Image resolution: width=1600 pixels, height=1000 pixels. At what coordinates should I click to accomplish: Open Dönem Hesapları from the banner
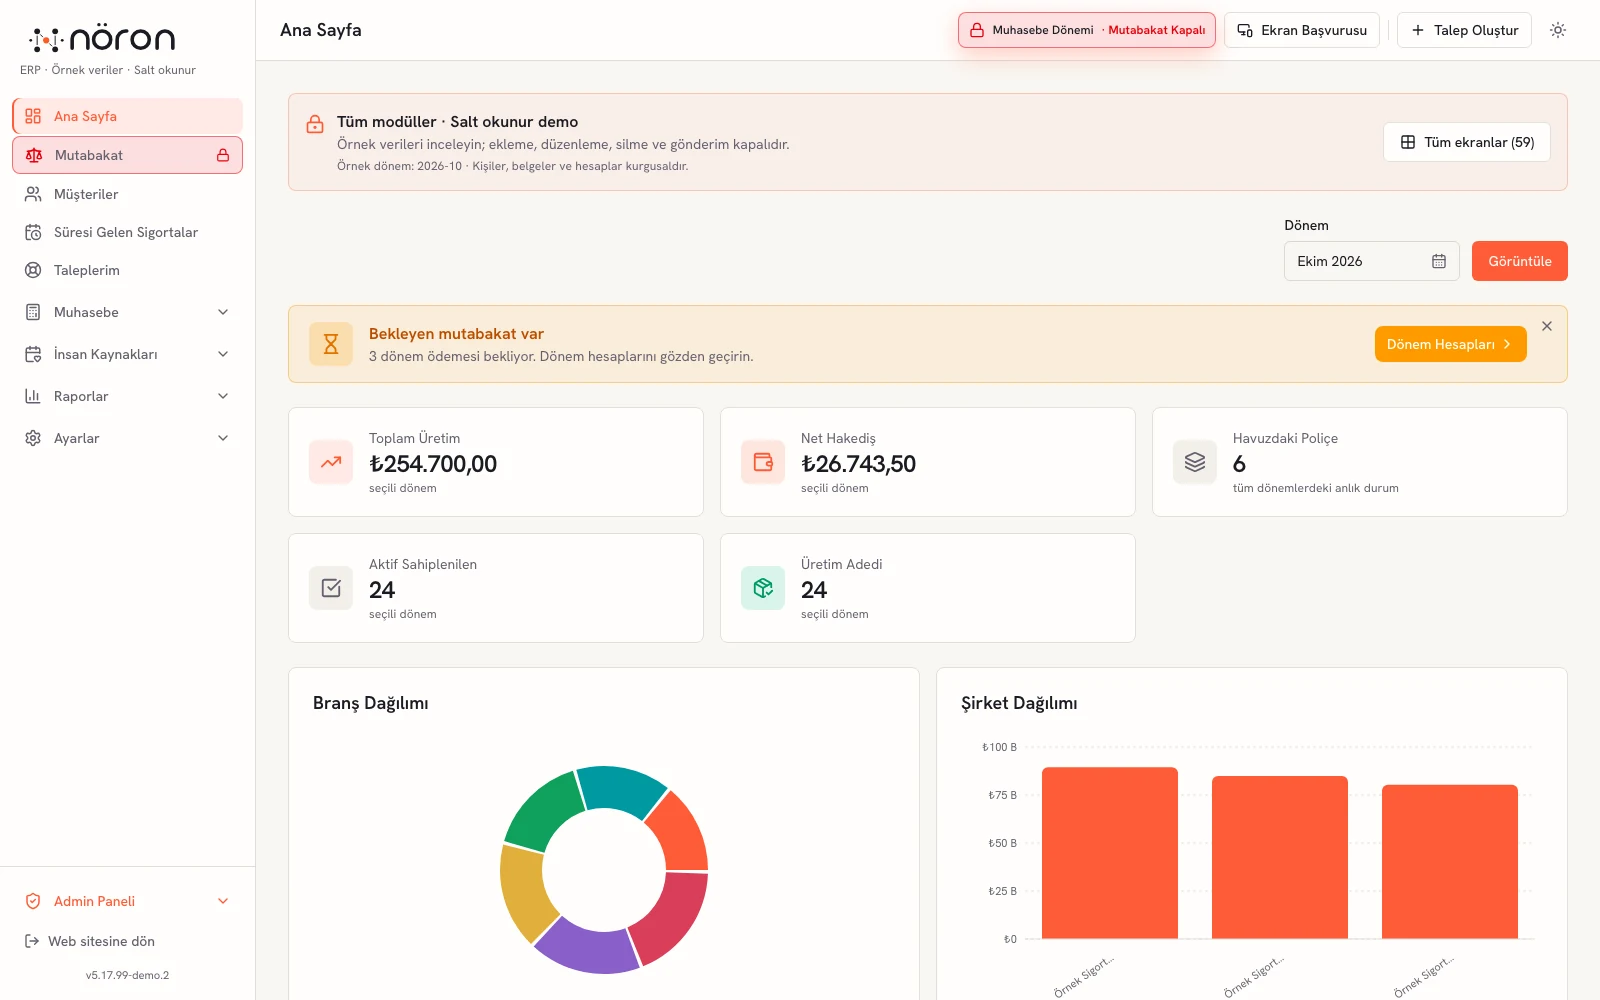pyautogui.click(x=1450, y=344)
